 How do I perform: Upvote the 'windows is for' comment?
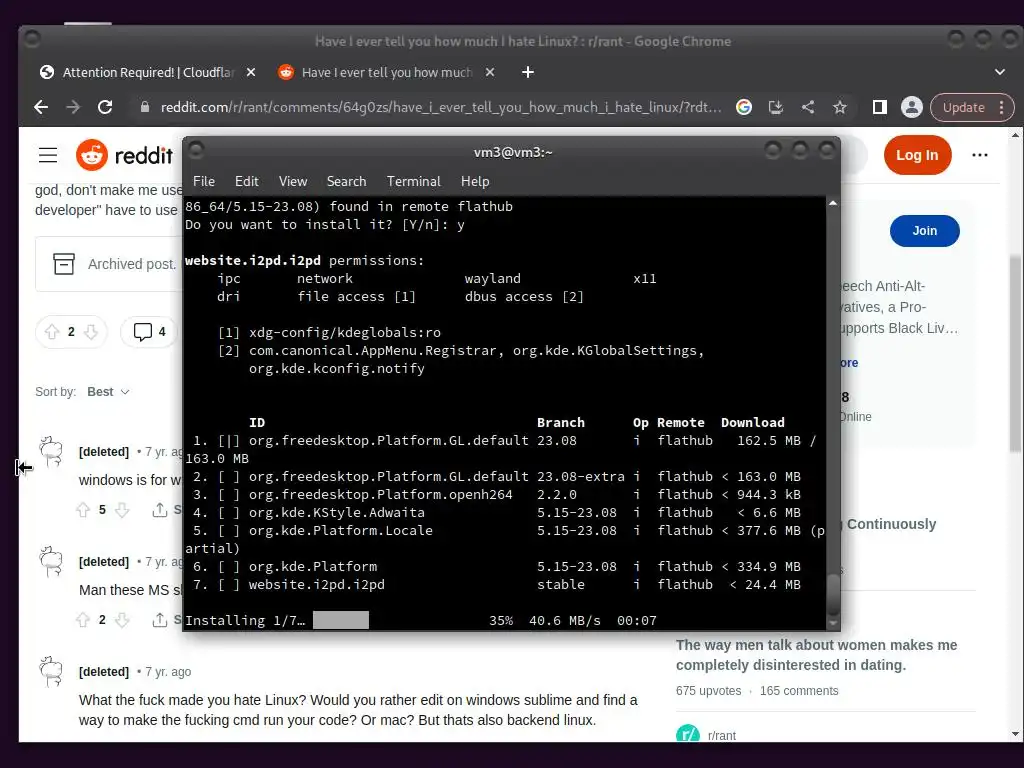click(x=83, y=510)
